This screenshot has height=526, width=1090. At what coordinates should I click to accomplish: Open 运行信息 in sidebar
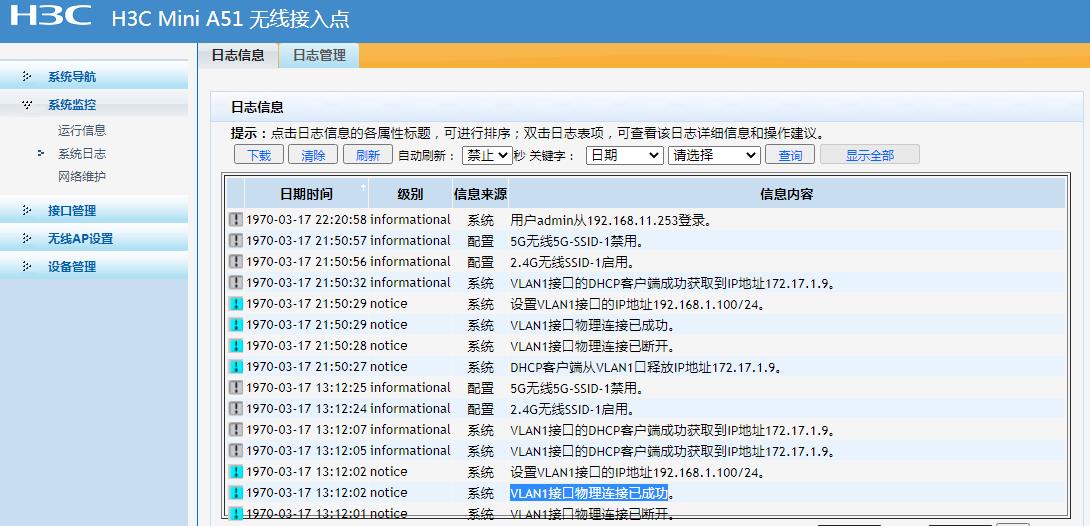tap(82, 130)
